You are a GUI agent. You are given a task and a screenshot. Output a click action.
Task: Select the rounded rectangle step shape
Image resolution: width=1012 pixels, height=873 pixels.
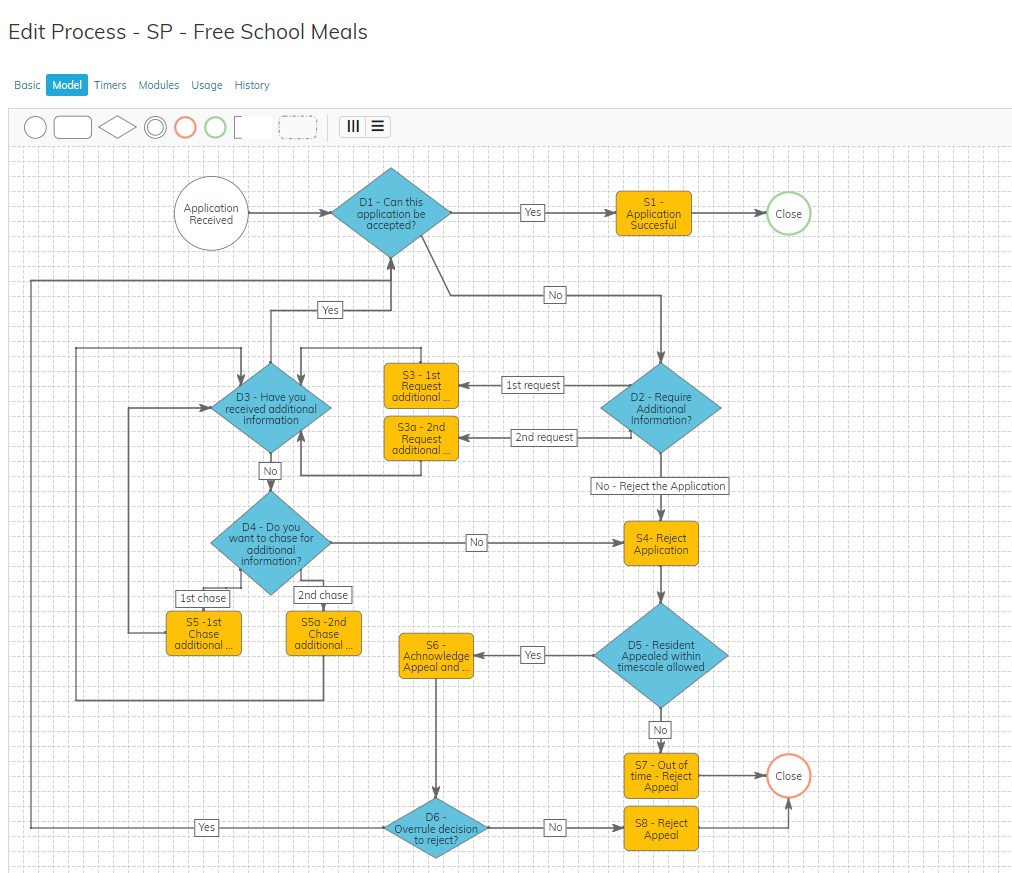coord(73,127)
